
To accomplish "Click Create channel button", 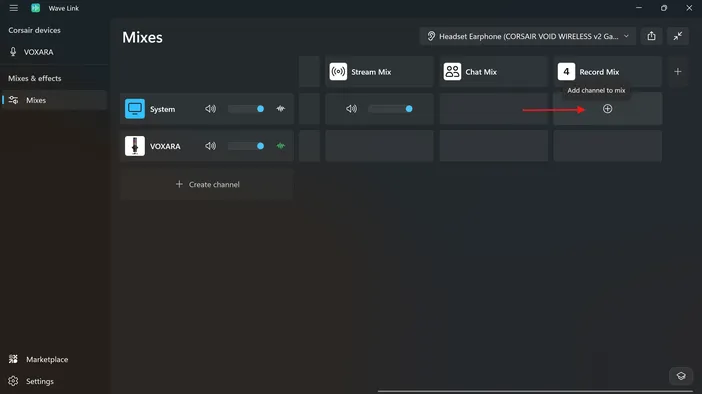I will 207,184.
